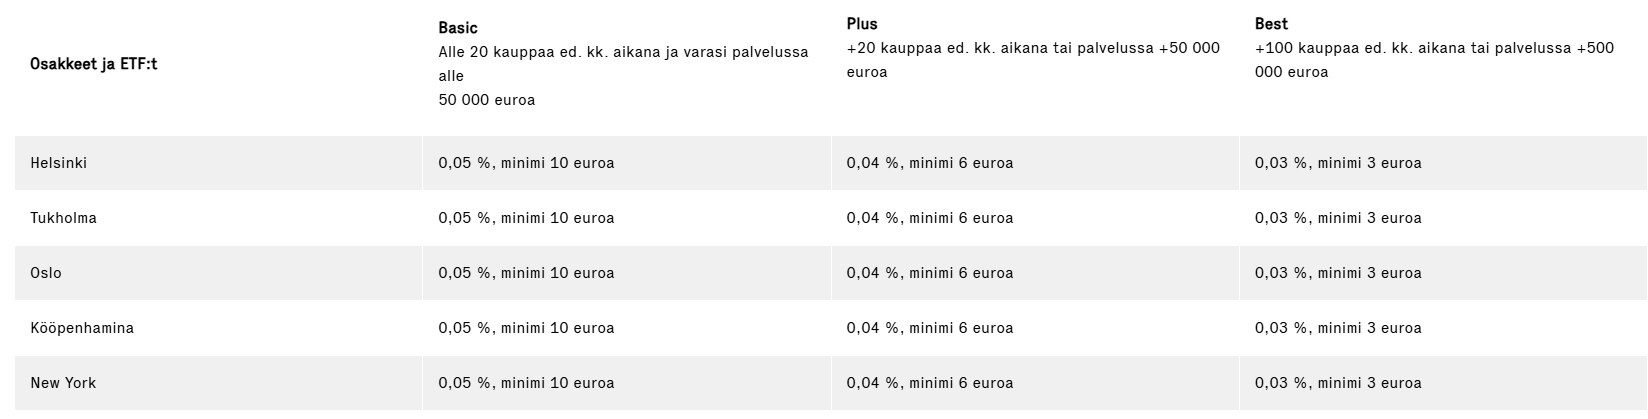This screenshot has height=419, width=1648.
Task: Select the Best column heading
Action: pyautogui.click(x=1271, y=24)
